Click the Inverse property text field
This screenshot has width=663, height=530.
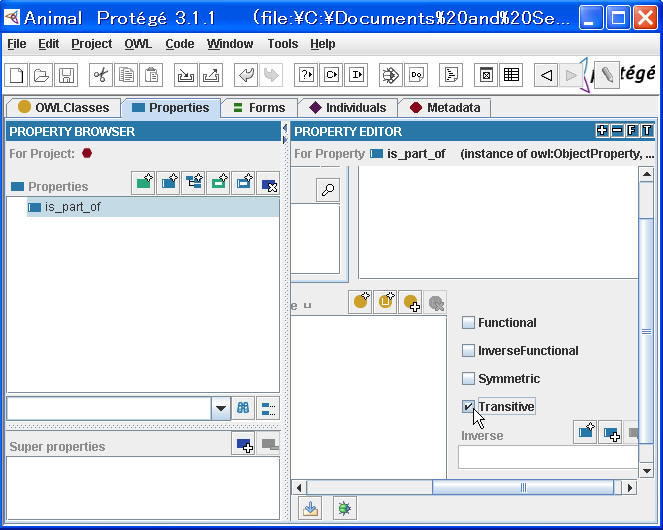click(x=547, y=457)
